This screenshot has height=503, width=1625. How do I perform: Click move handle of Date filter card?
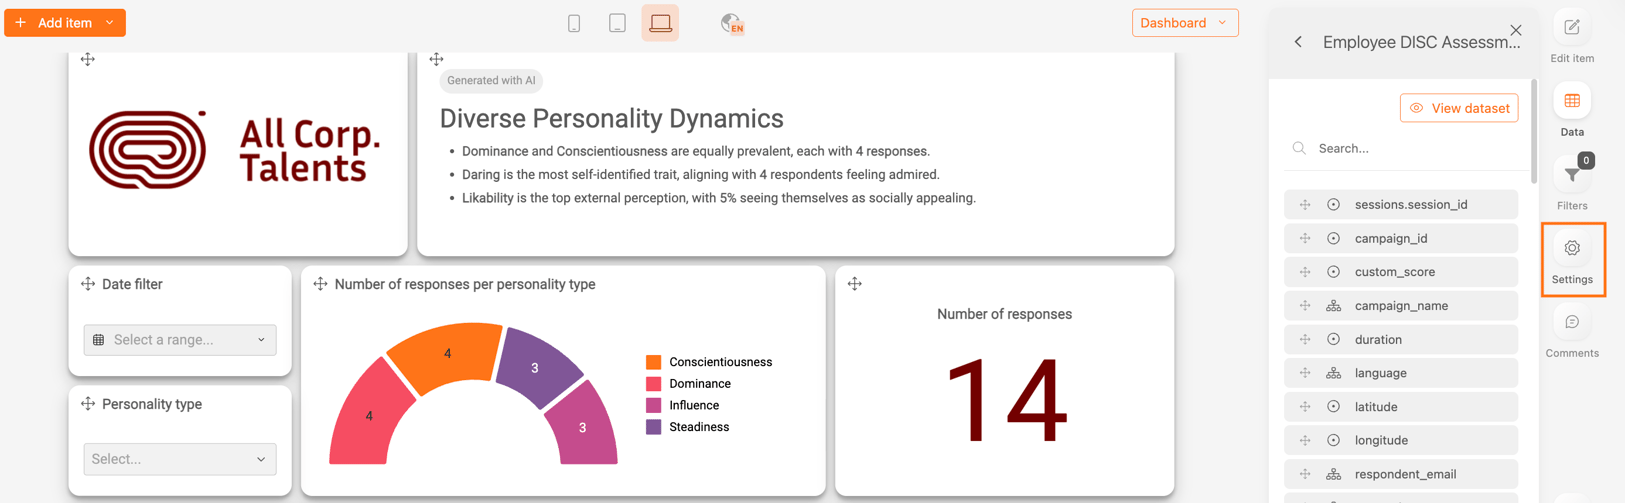click(x=88, y=284)
